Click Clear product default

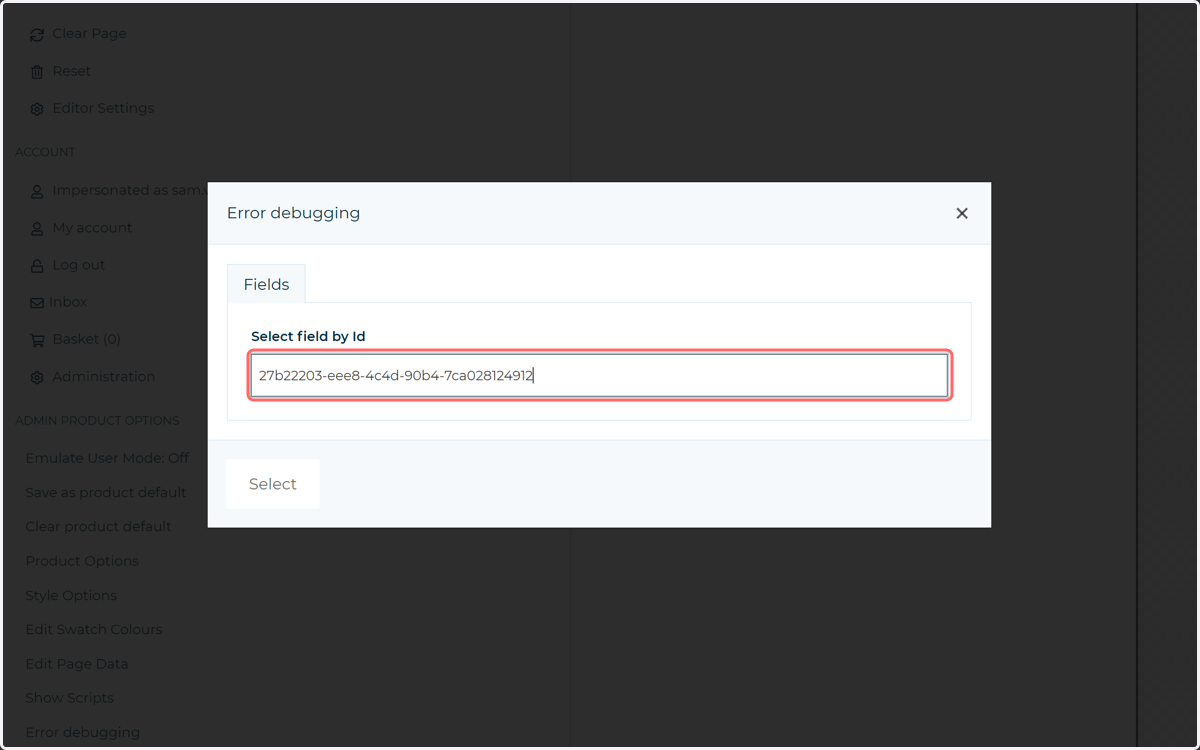click(98, 526)
